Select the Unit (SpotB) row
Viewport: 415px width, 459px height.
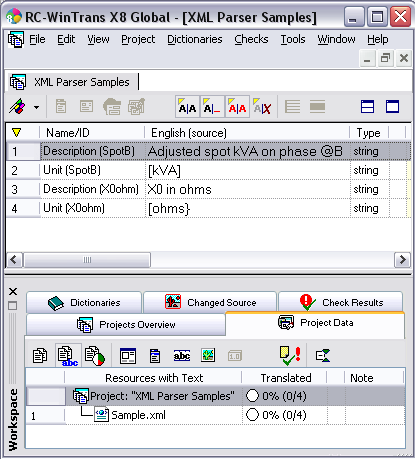coord(208,170)
